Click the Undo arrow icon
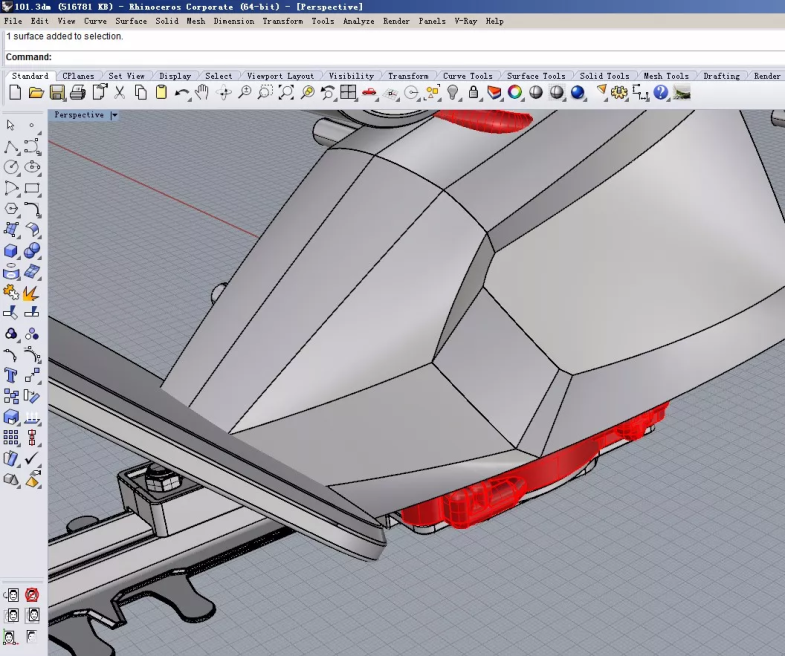 [x=182, y=93]
